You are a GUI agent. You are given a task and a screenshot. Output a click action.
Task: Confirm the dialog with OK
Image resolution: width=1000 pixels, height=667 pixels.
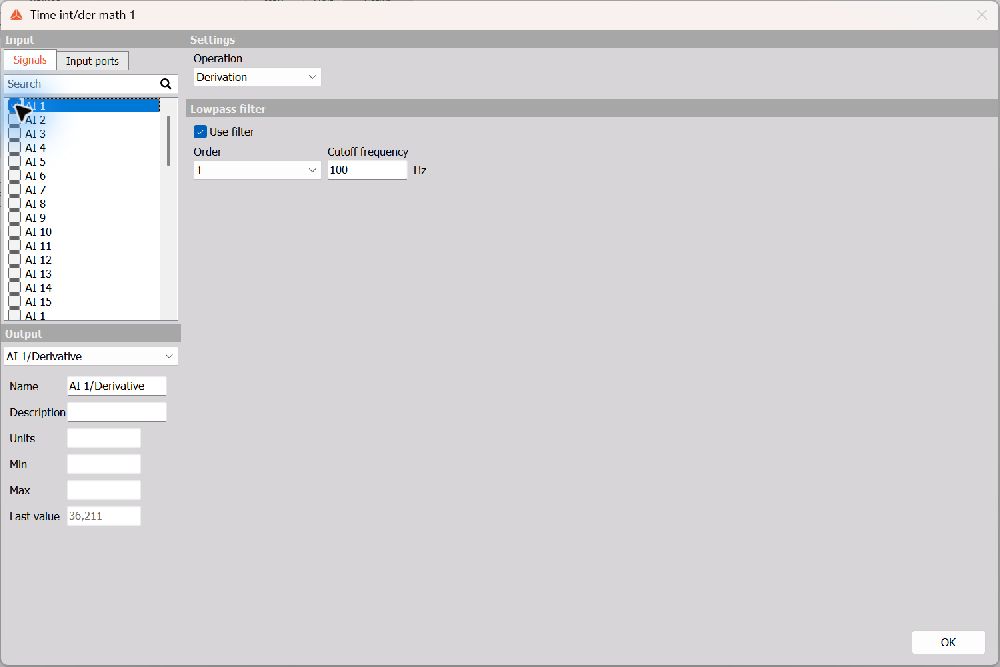[x=948, y=642]
